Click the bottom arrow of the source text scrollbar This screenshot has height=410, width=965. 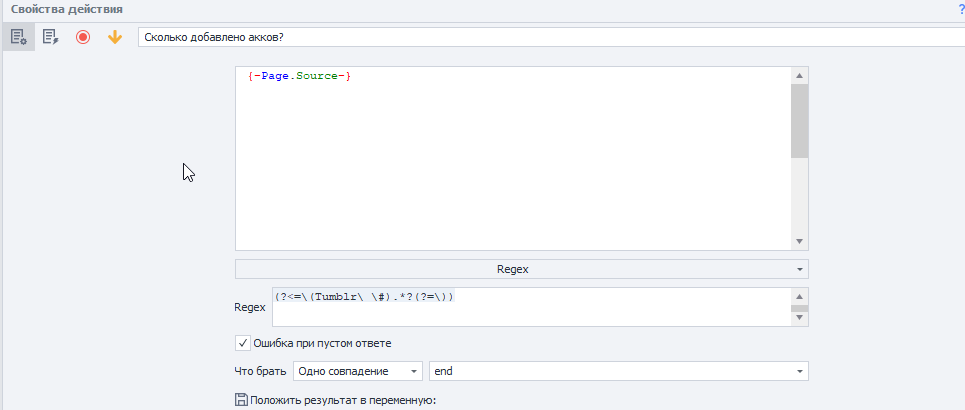point(799,242)
